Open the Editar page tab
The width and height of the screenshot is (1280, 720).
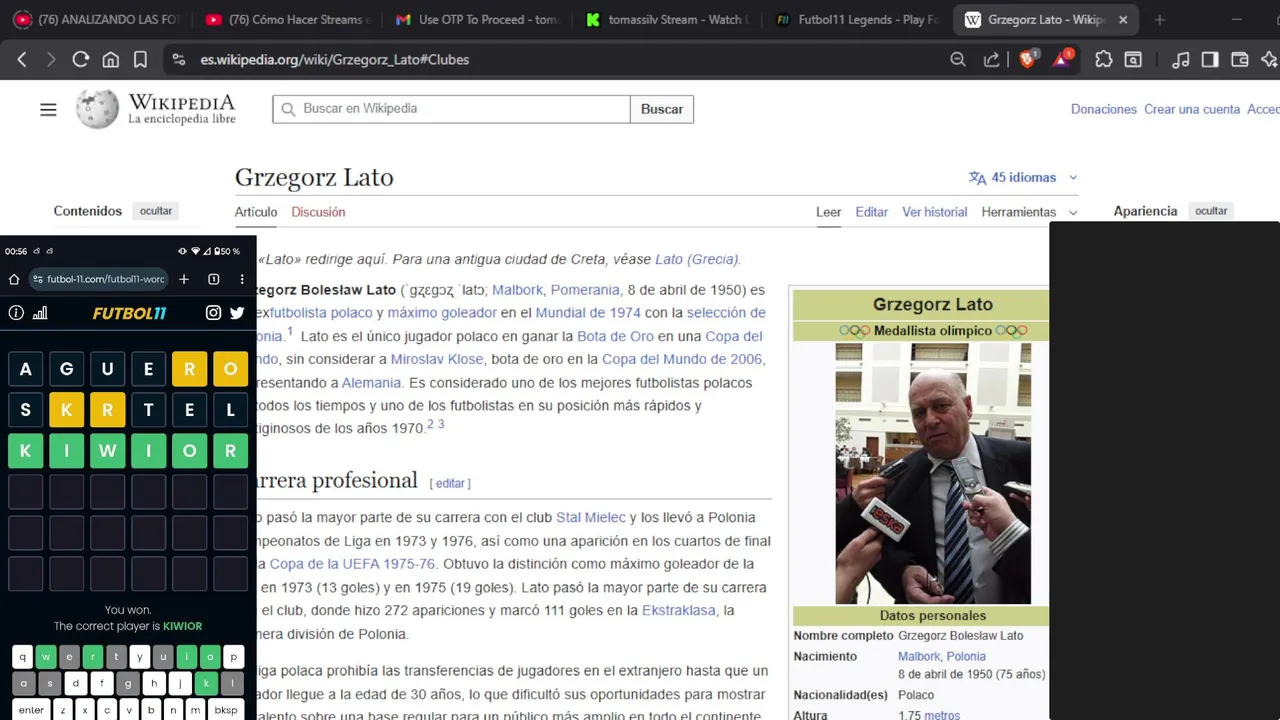[871, 212]
